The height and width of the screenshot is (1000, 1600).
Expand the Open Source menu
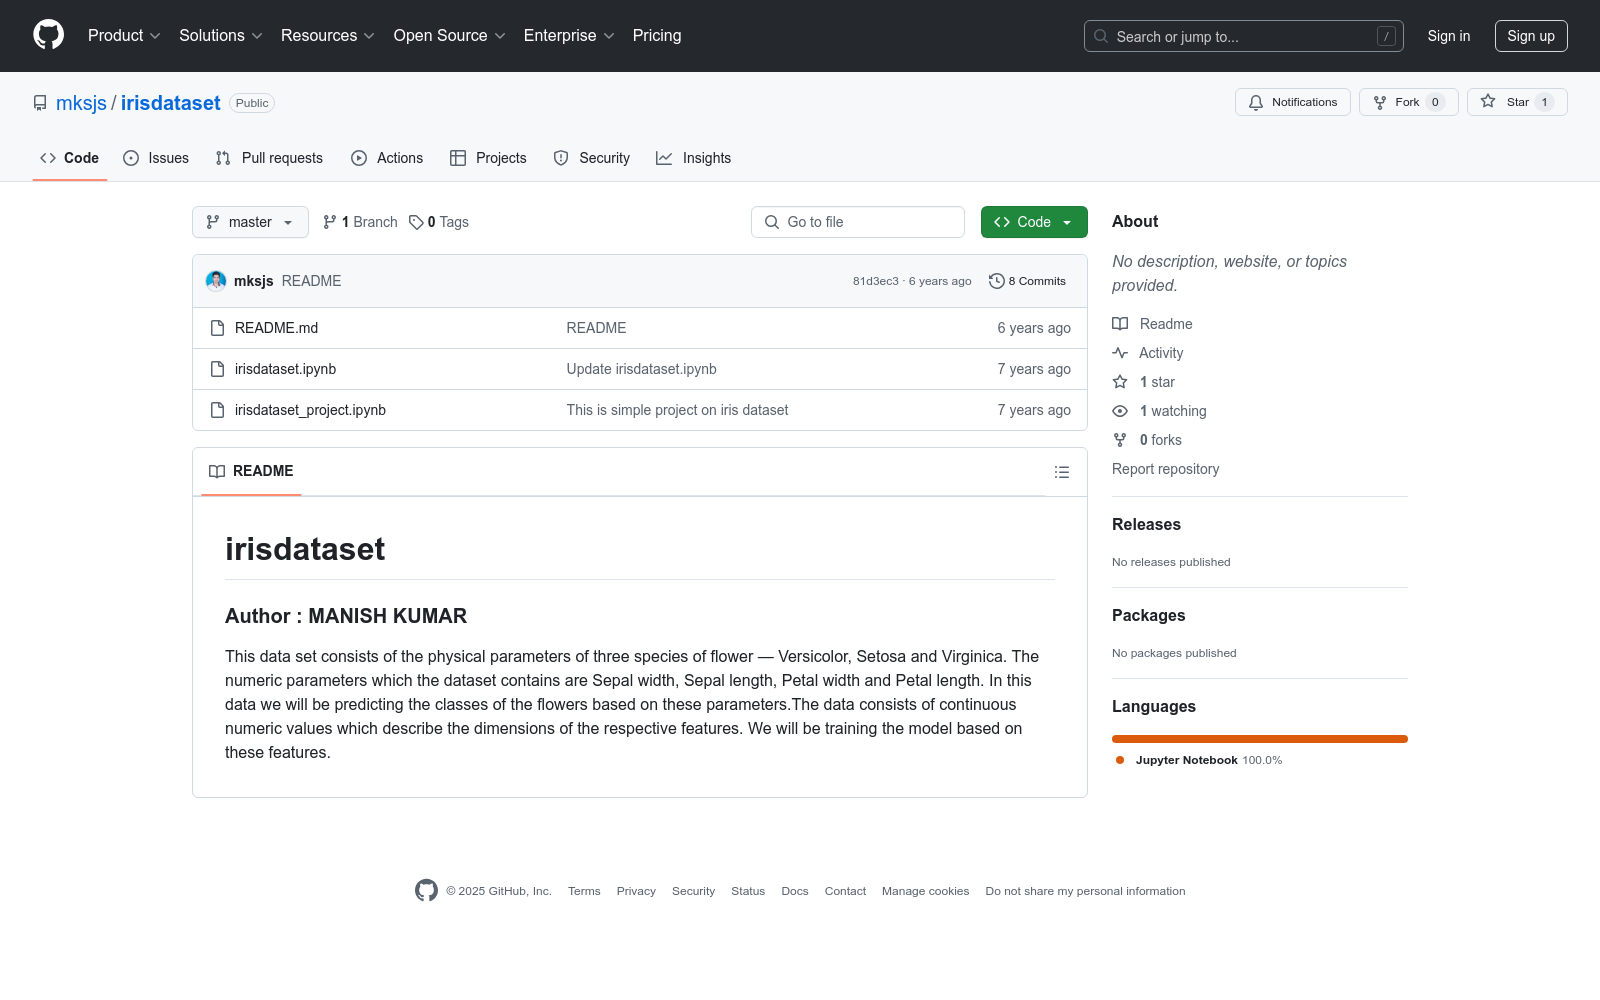tap(450, 35)
